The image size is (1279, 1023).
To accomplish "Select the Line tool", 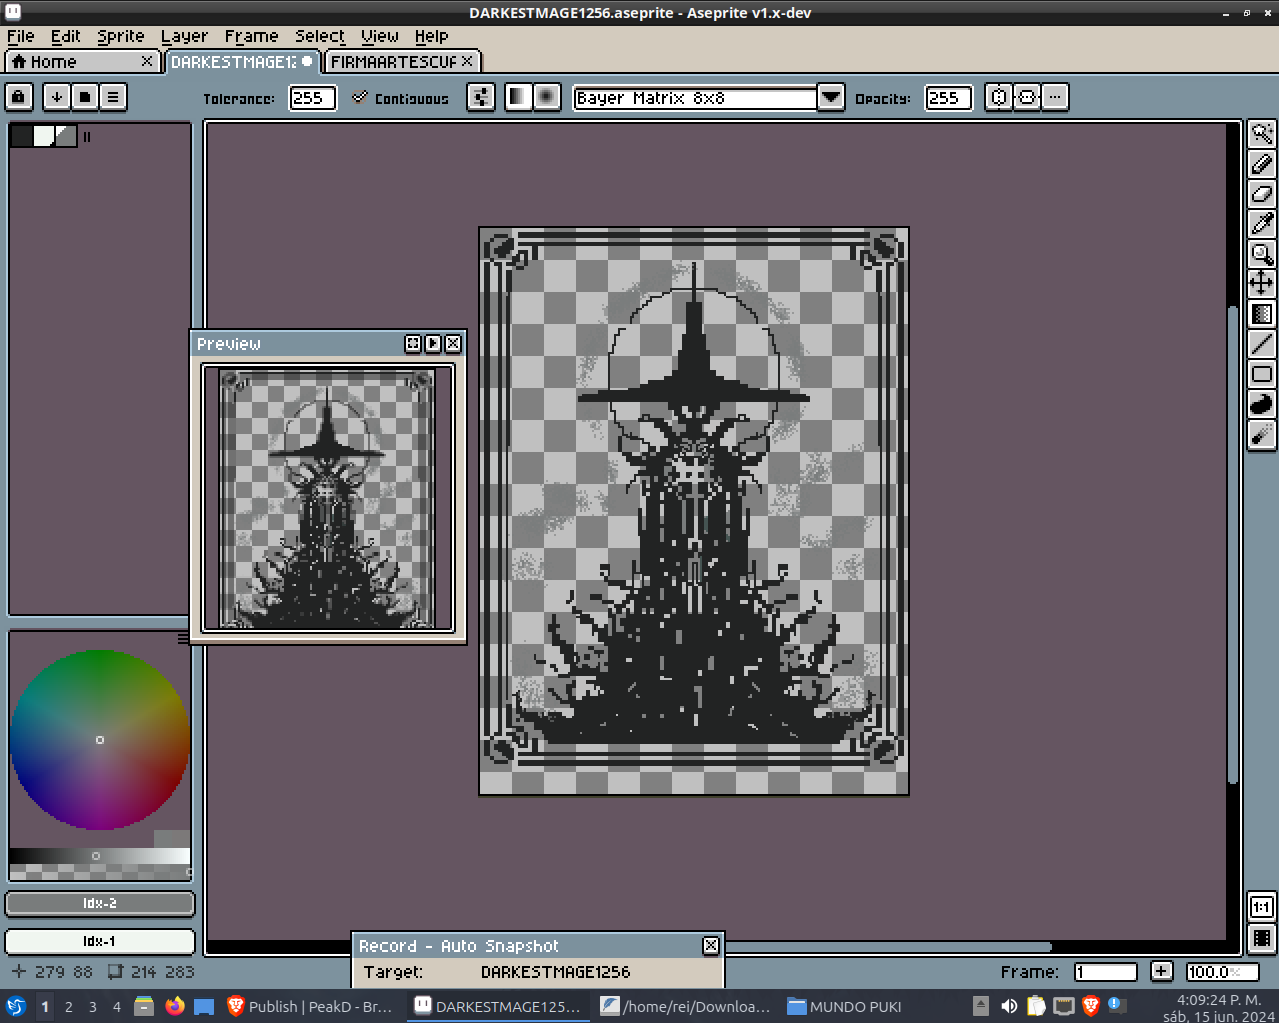I will [1262, 344].
